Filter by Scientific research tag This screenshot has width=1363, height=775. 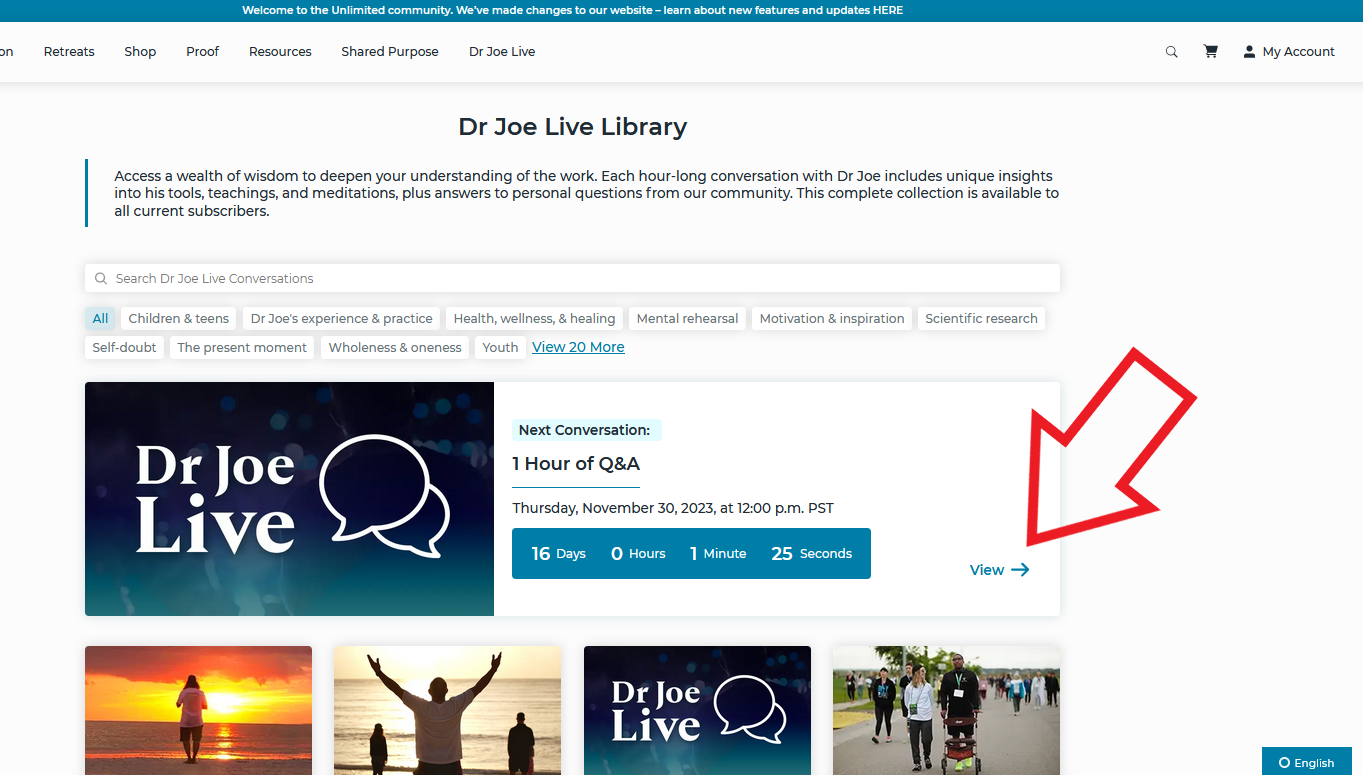tap(981, 319)
